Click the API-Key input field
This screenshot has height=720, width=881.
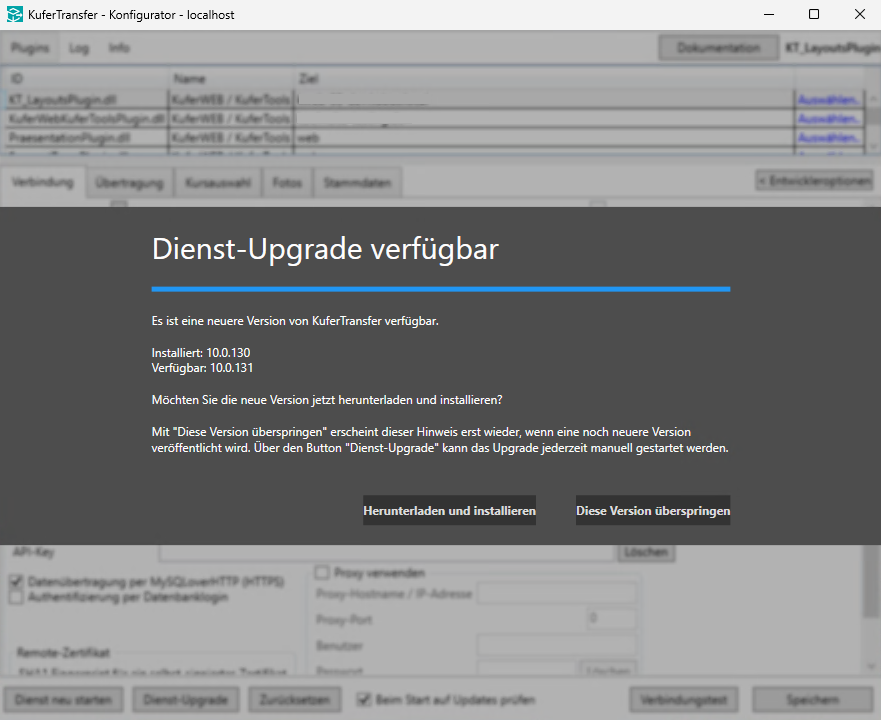click(387, 553)
